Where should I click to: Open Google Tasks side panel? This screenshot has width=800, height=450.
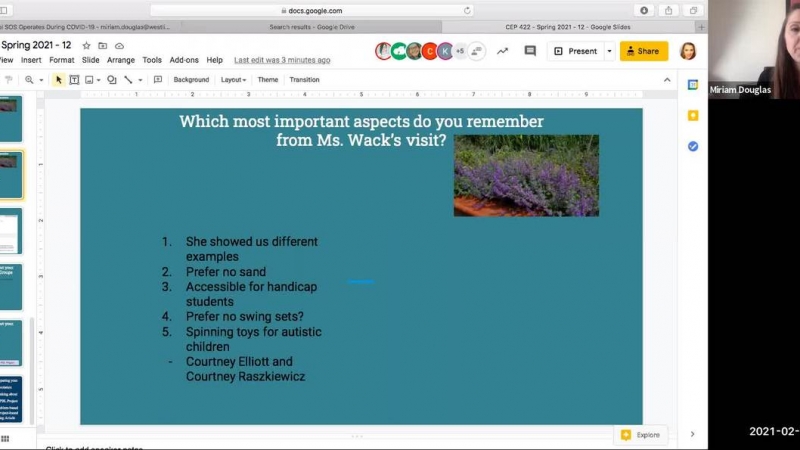coord(692,146)
